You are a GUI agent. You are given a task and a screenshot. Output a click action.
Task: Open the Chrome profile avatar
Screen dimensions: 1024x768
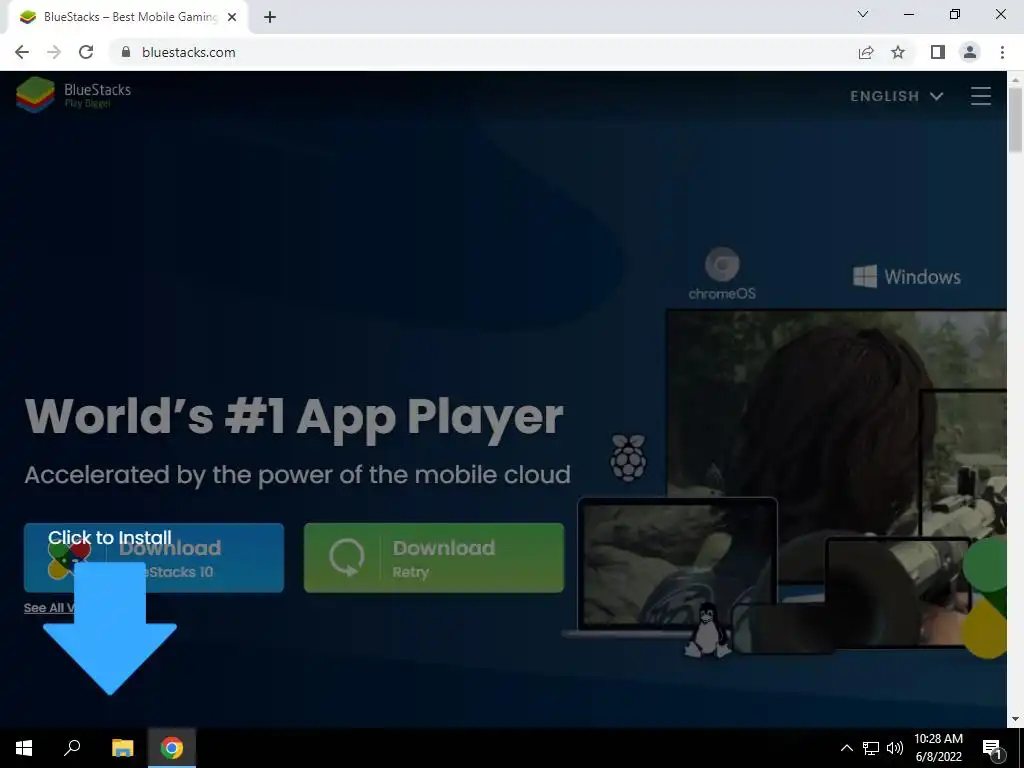(970, 52)
